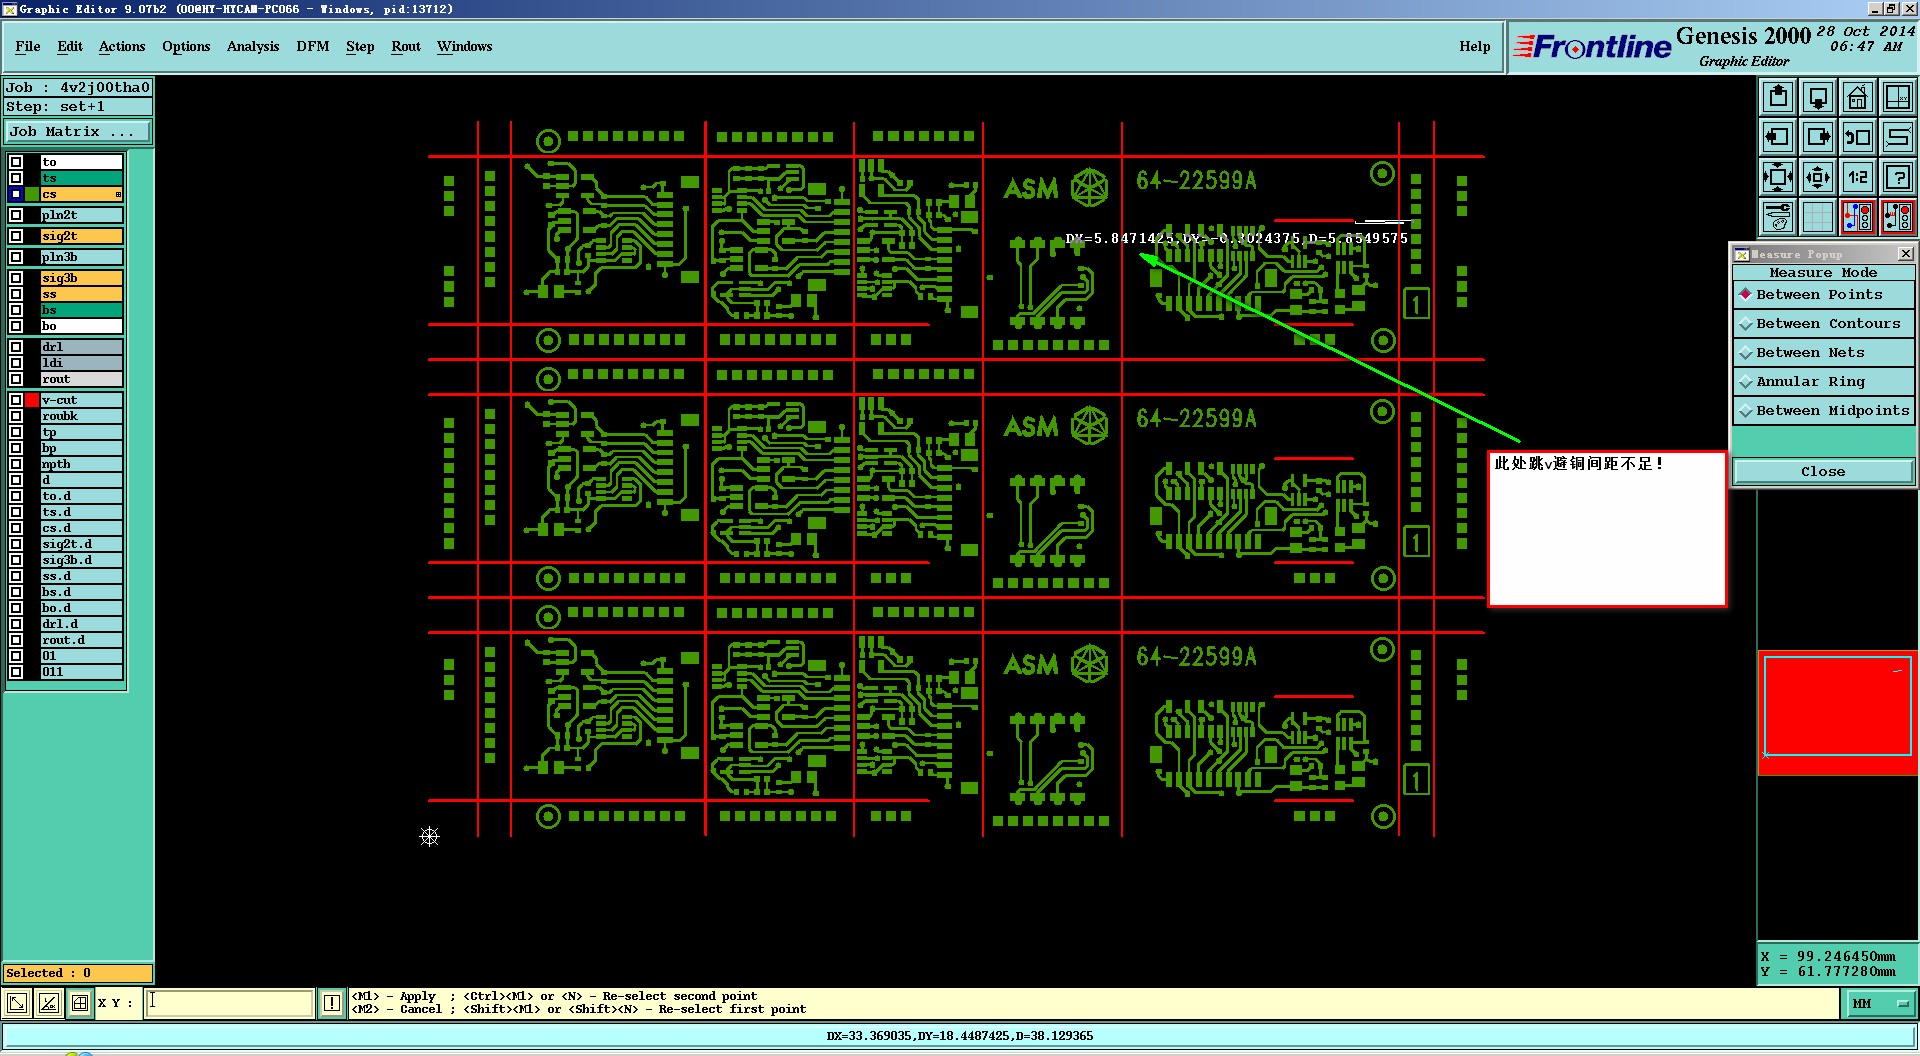This screenshot has width=1920, height=1056.
Task: Select the cs layer row
Action: pos(81,194)
